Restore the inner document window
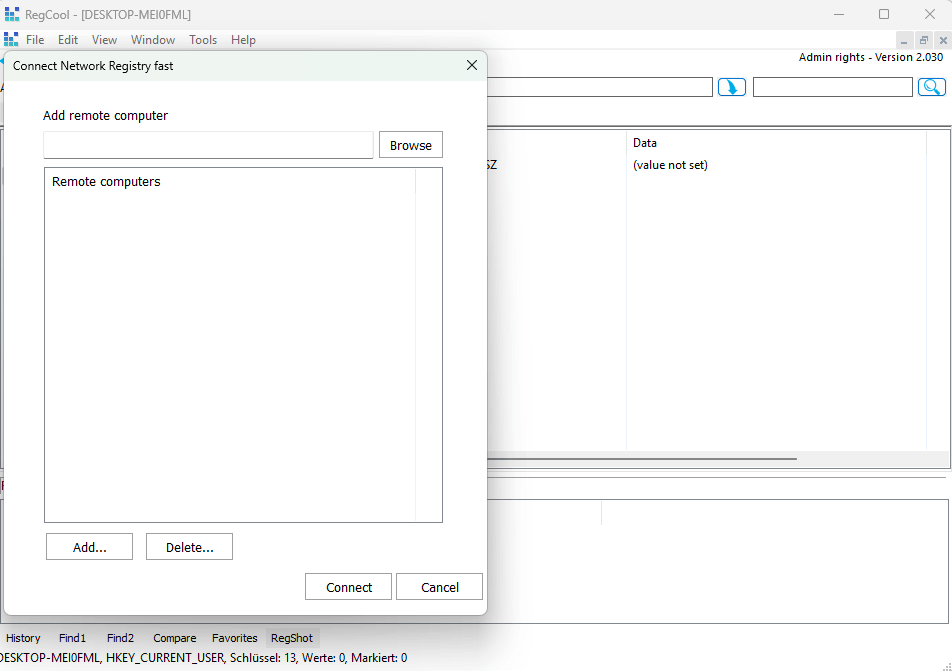Screen dimensions: 952x671 tap(923, 40)
